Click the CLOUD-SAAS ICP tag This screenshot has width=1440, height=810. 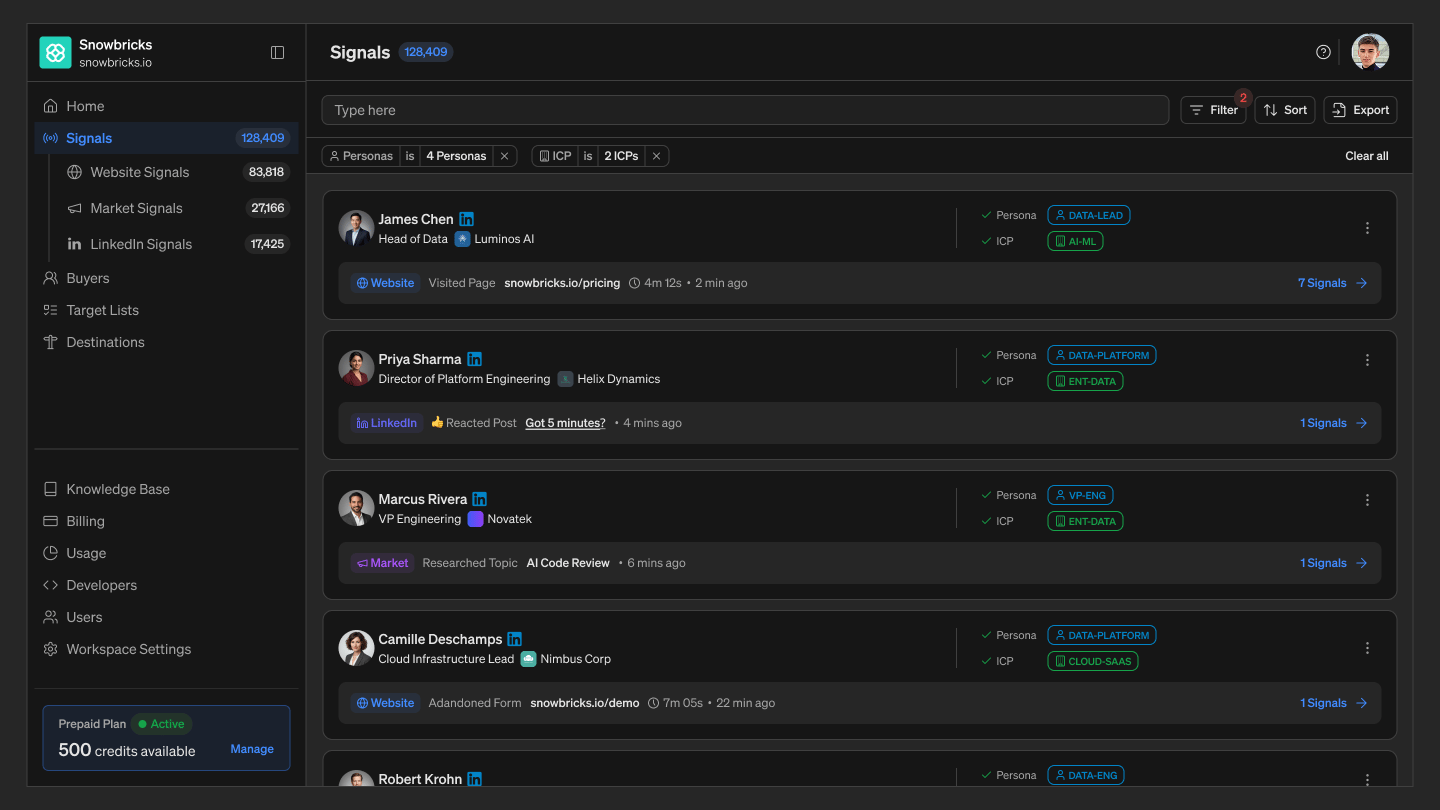tap(1092, 661)
